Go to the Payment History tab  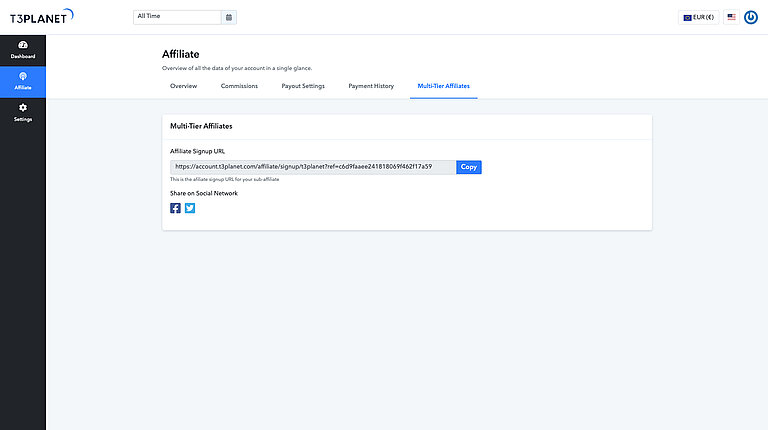click(371, 86)
